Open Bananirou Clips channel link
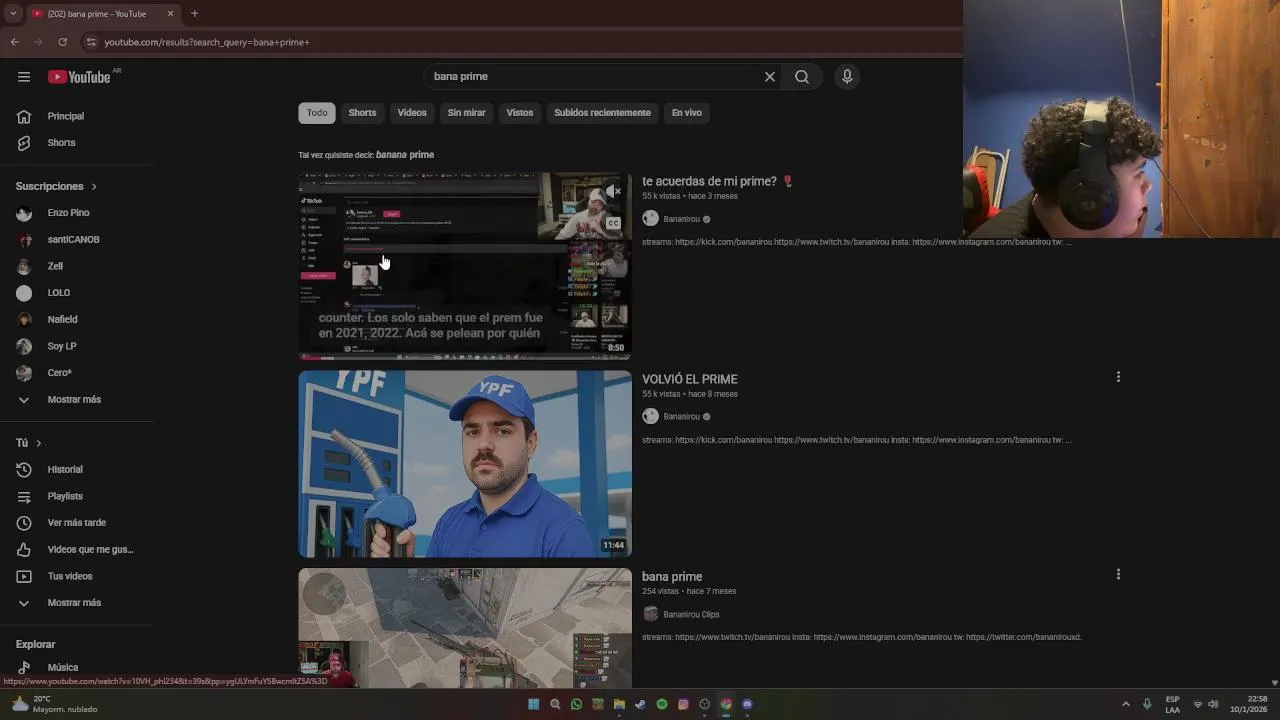The height and width of the screenshot is (720, 1280). (x=691, y=614)
